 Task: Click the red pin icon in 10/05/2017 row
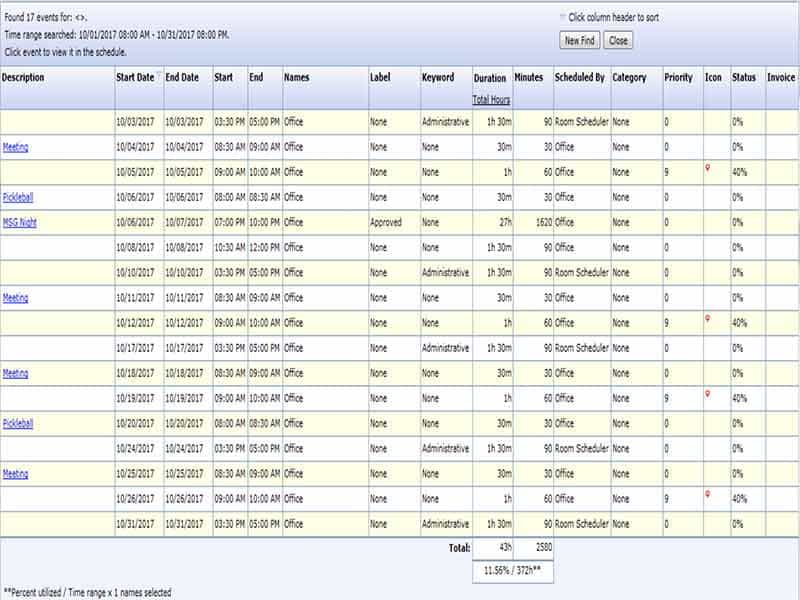pyautogui.click(x=708, y=168)
